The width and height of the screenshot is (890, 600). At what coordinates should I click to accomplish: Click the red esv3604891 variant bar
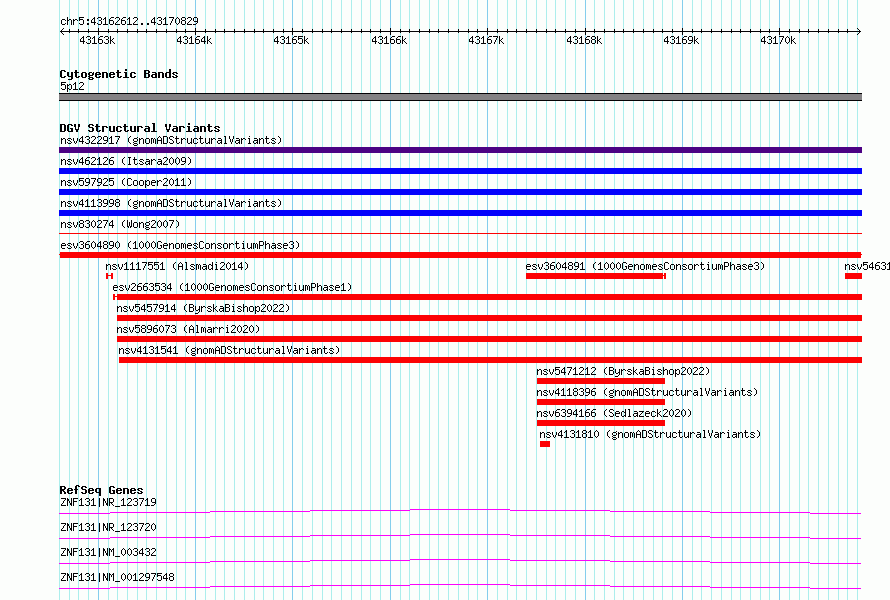pos(595,276)
